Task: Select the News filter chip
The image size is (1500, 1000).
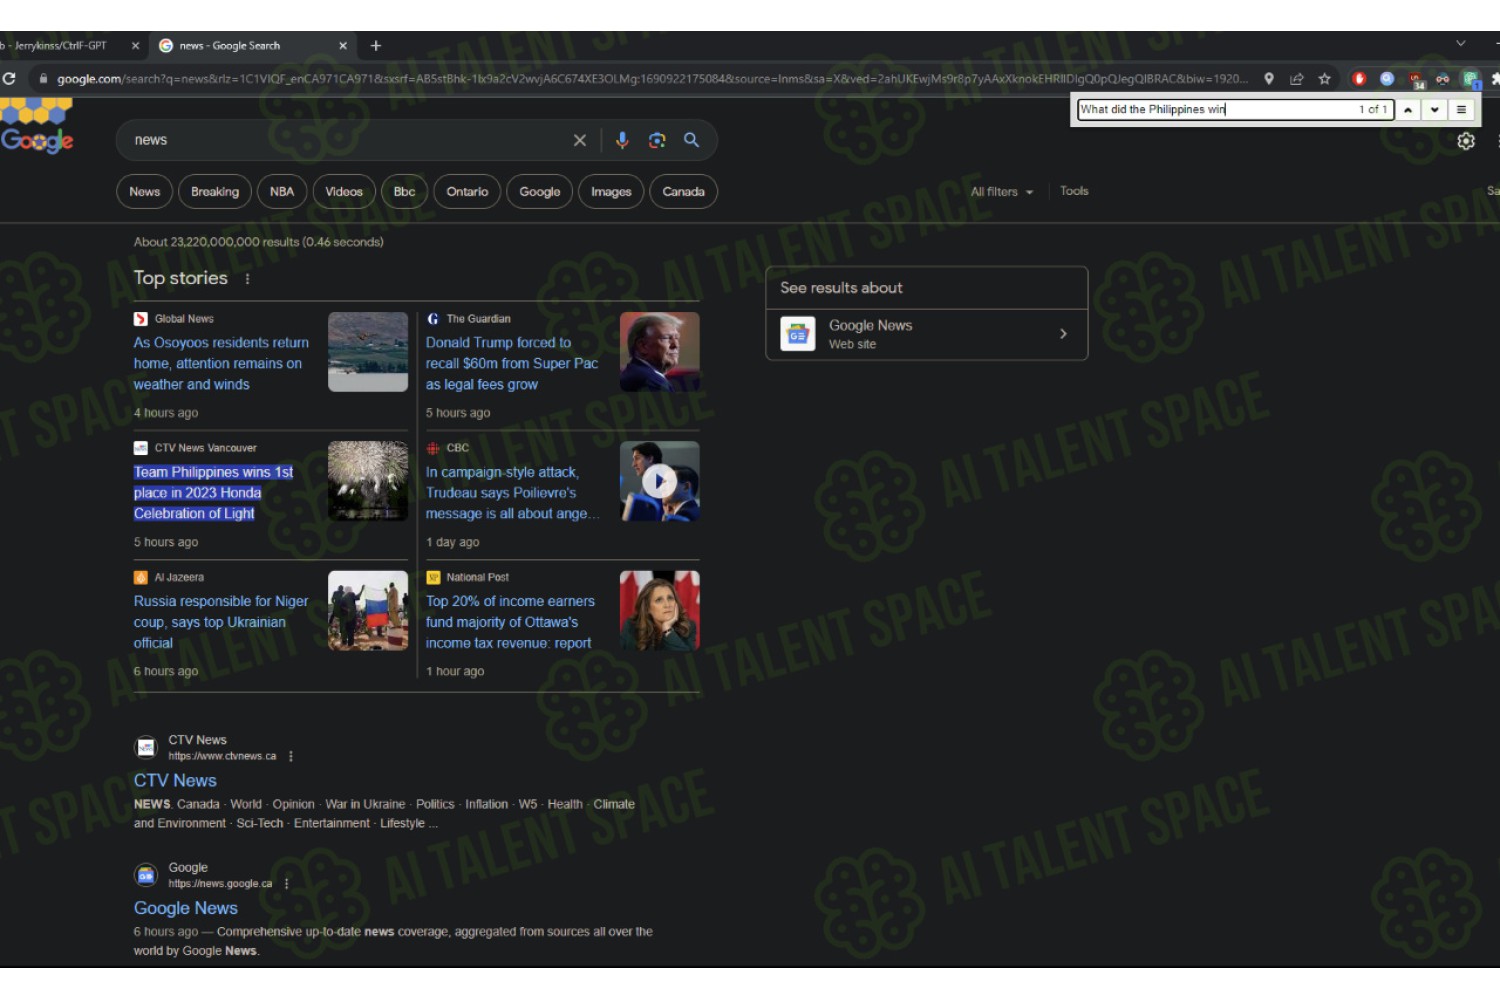Action: tap(145, 192)
